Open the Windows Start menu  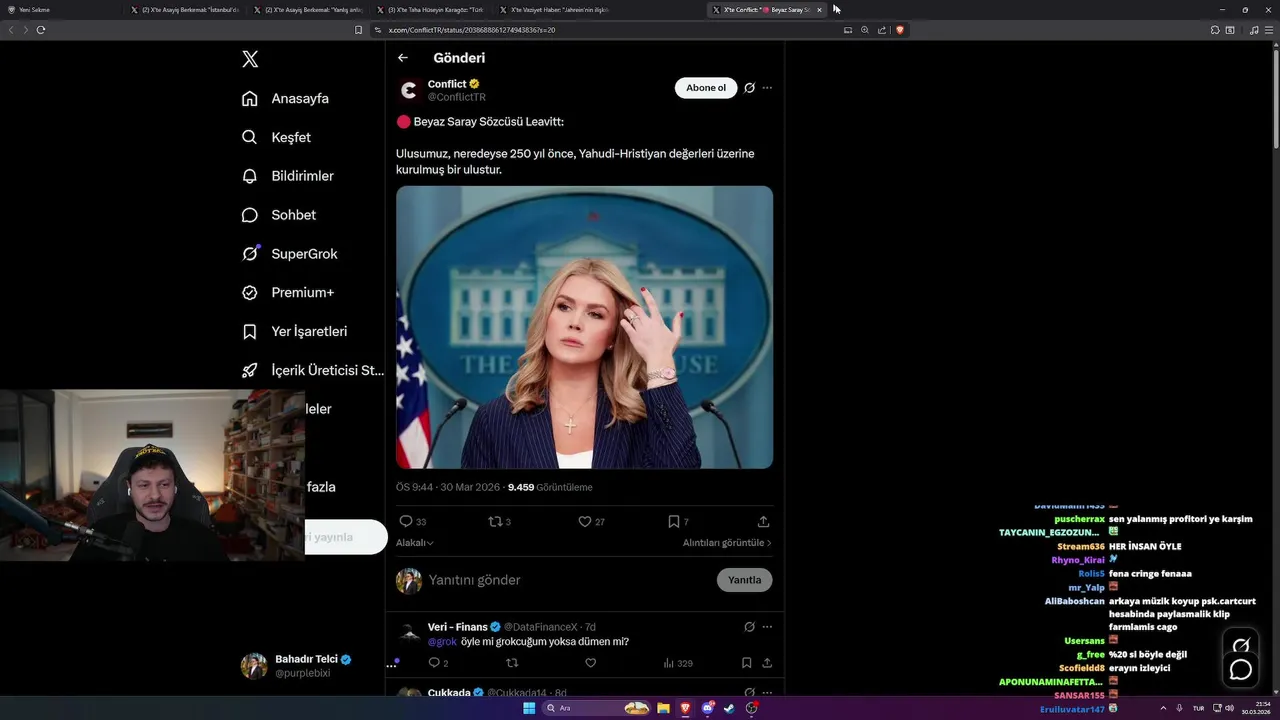(x=529, y=708)
